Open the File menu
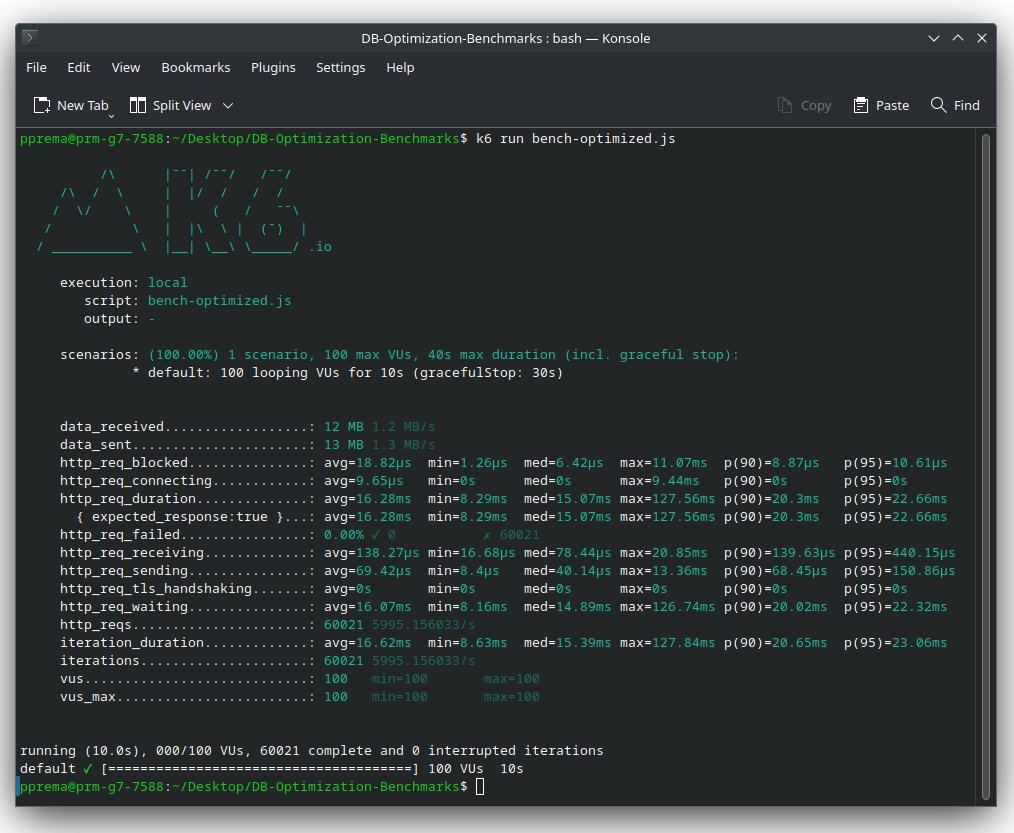This screenshot has height=833, width=1014. click(36, 67)
